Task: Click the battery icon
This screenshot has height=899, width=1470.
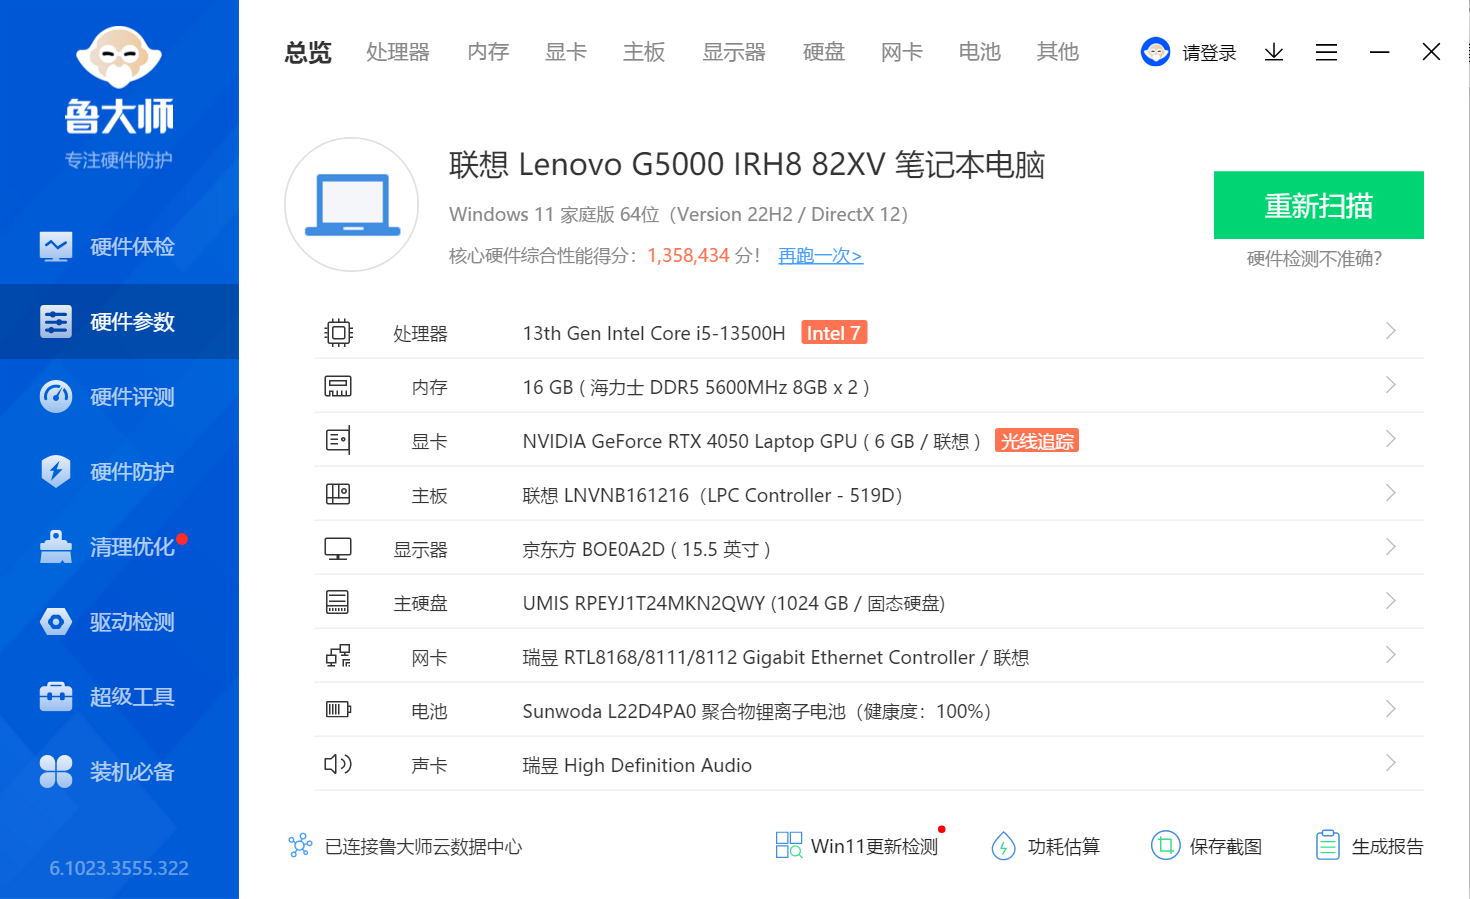Action: click(338, 710)
